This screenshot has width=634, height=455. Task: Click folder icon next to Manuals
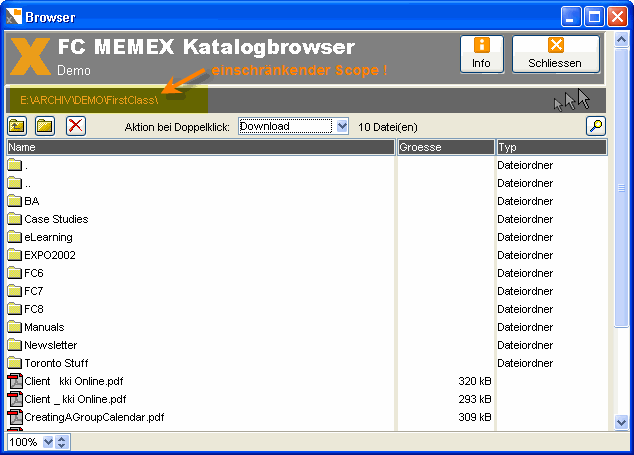coord(15,326)
